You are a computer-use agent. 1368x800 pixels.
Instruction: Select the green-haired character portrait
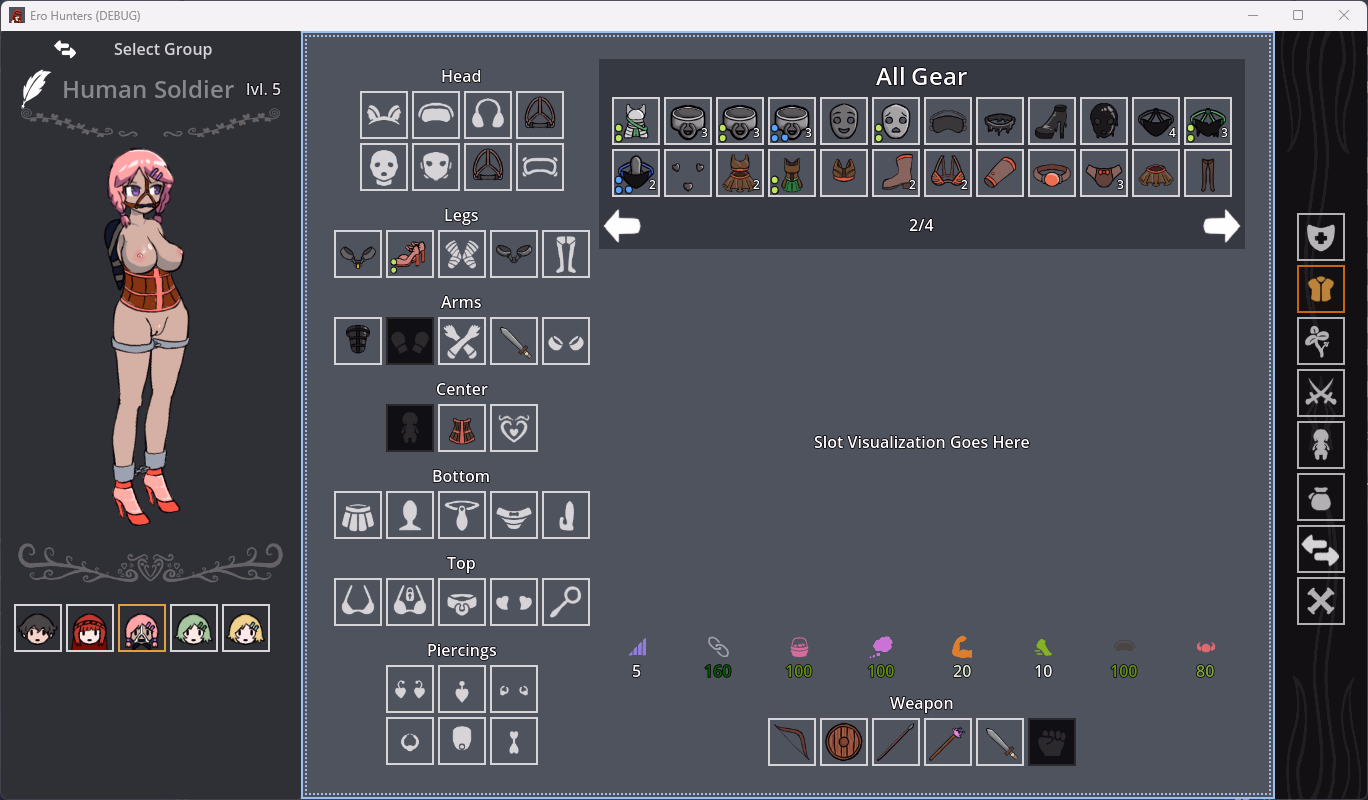[194, 628]
